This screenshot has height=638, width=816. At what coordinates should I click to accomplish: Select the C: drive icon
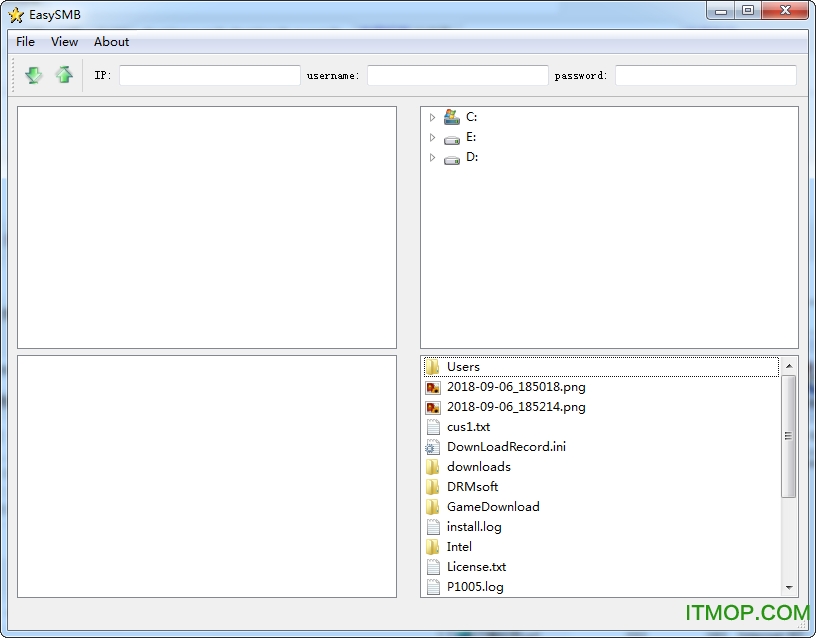452,117
